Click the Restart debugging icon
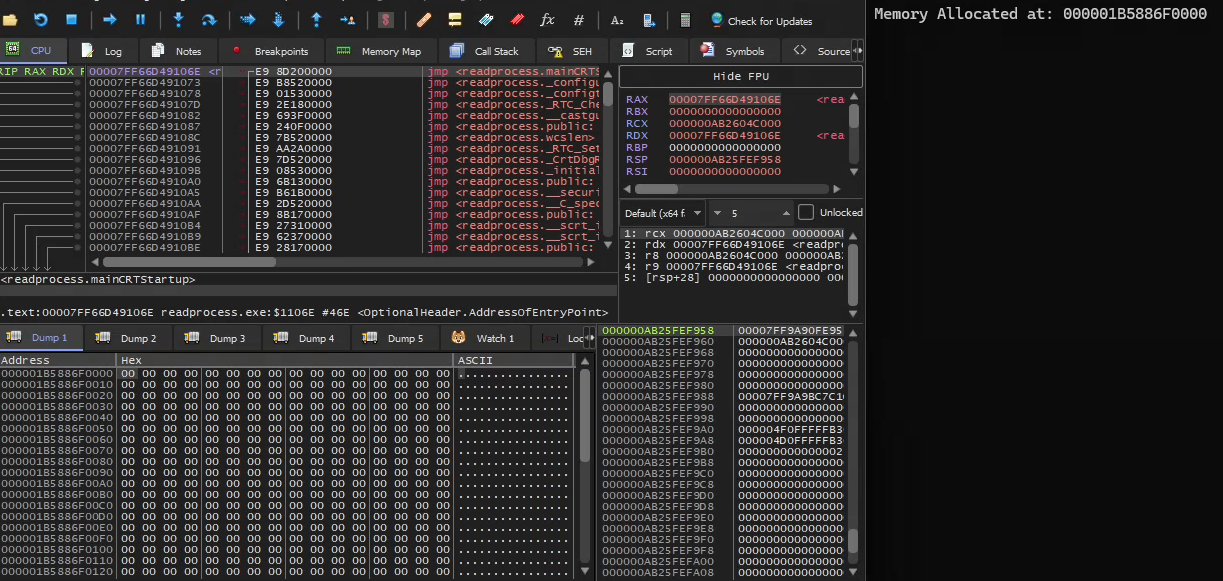The image size is (1223, 581). pos(41,19)
